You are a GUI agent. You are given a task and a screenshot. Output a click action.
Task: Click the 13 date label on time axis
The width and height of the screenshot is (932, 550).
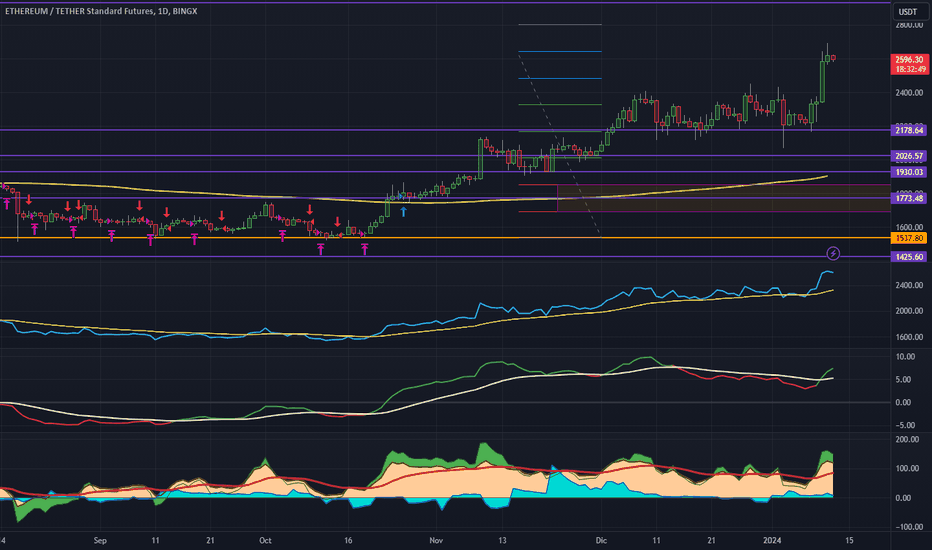click(502, 540)
